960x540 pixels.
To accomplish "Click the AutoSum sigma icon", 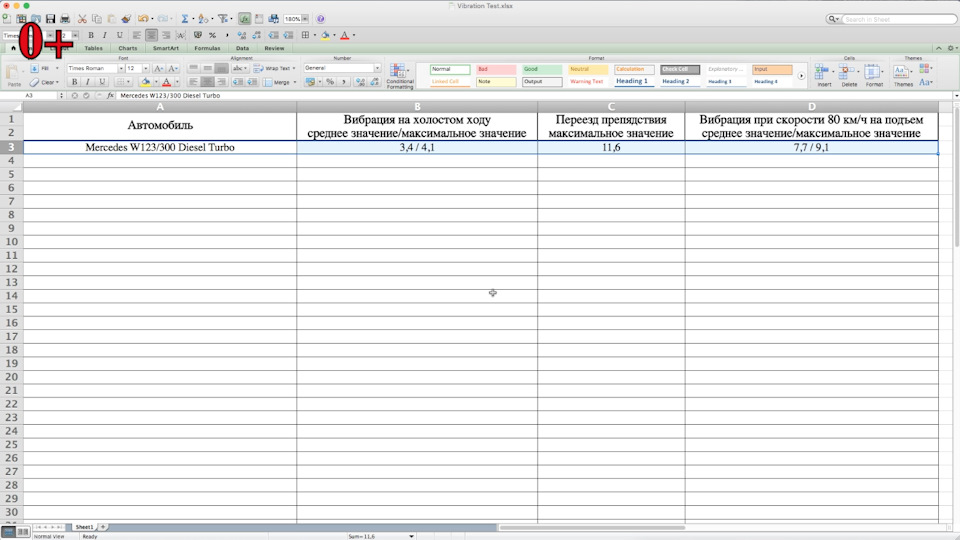I will [x=184, y=19].
